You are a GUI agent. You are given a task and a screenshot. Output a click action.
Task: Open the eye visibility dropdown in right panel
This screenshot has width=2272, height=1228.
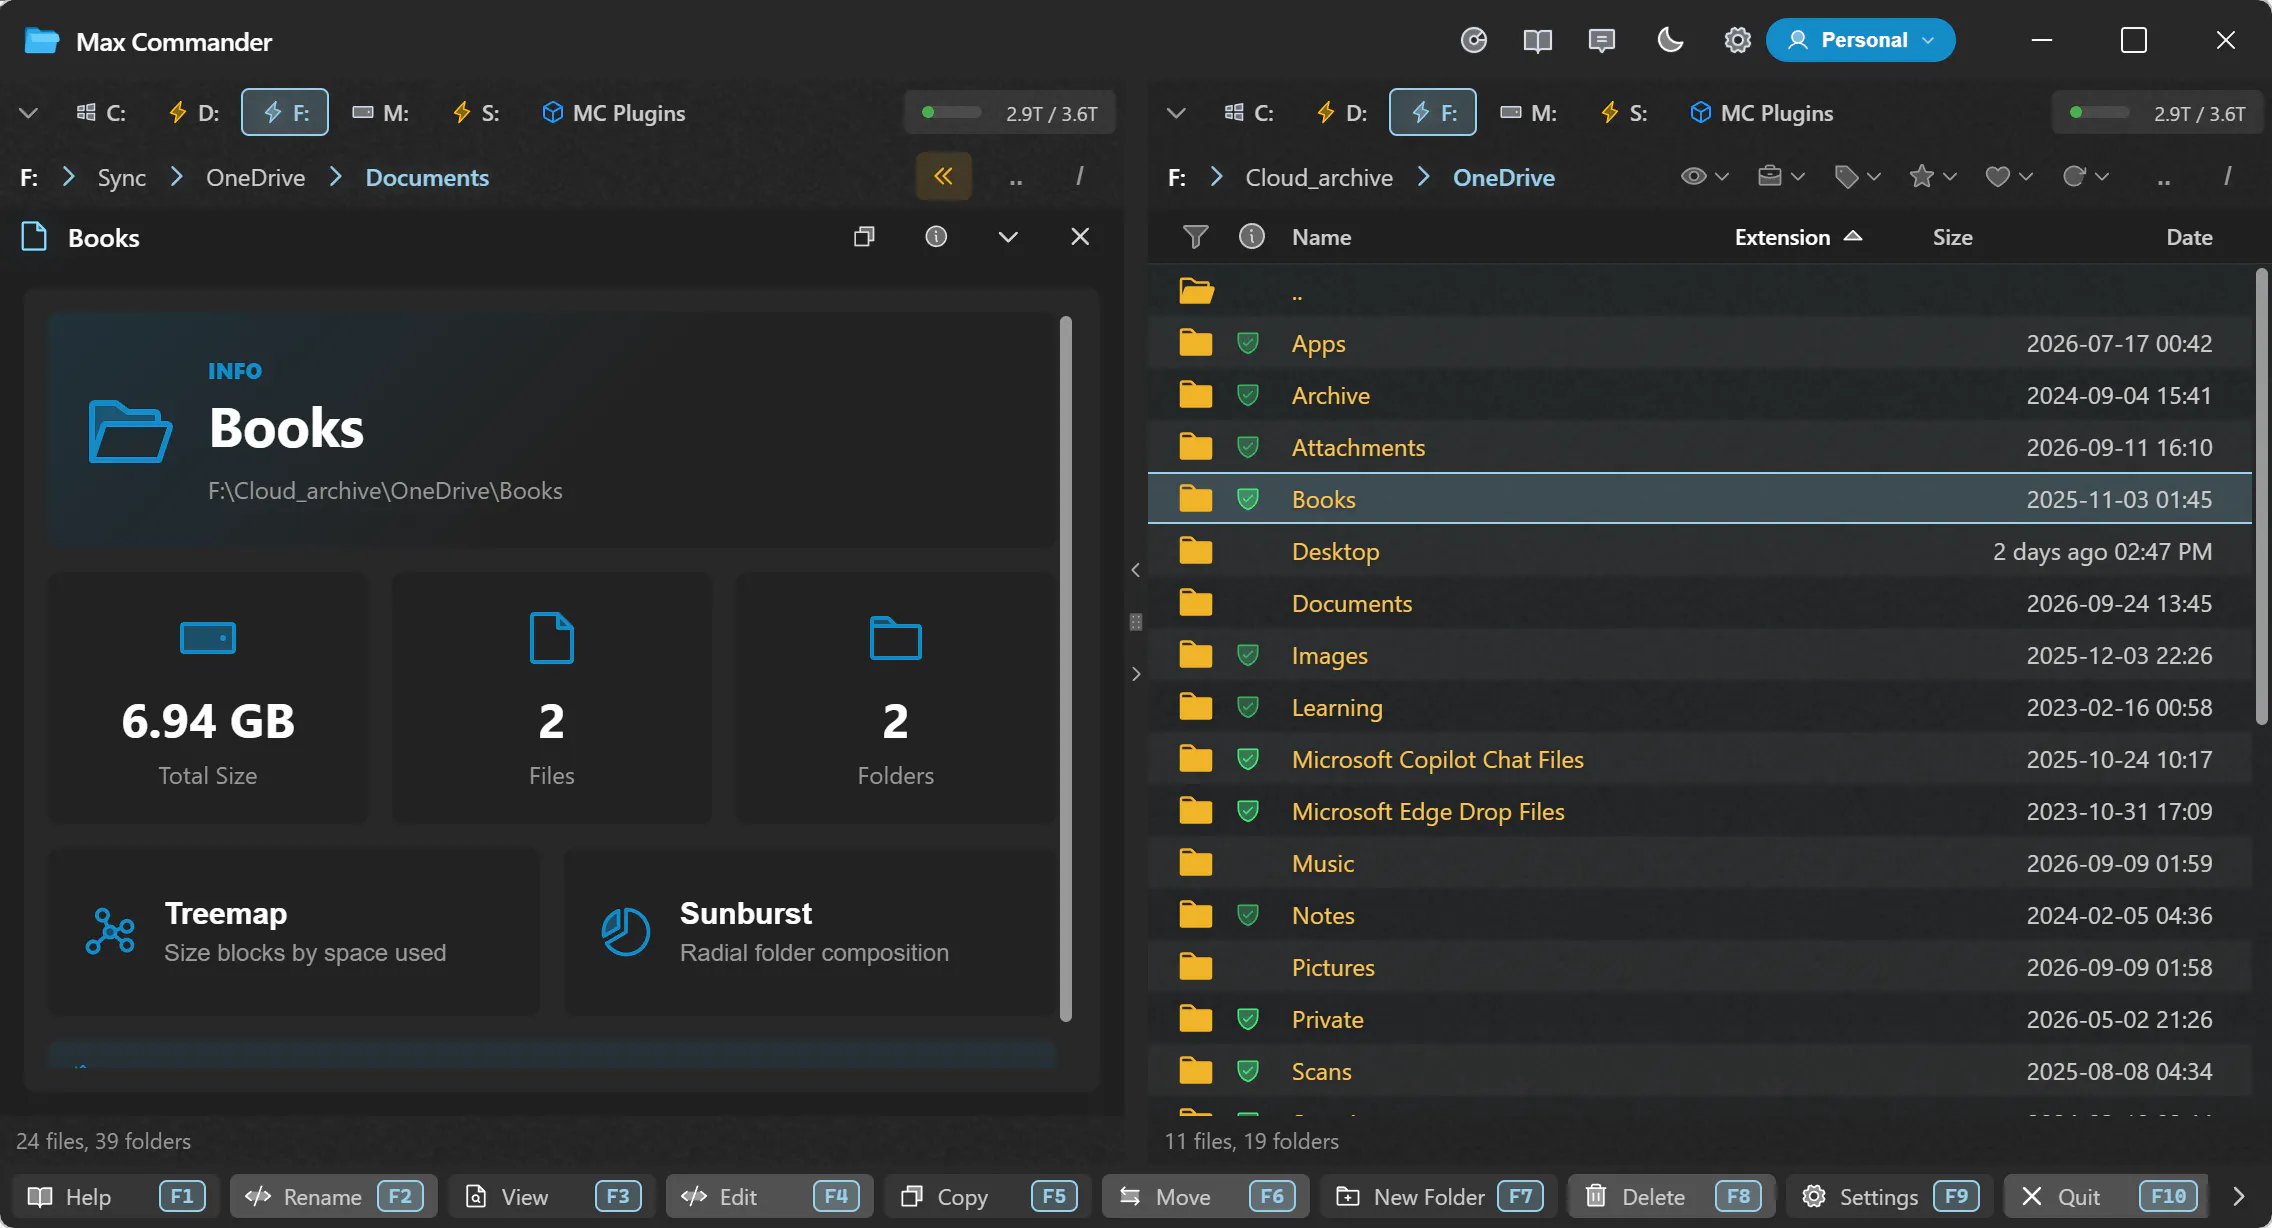point(1704,177)
